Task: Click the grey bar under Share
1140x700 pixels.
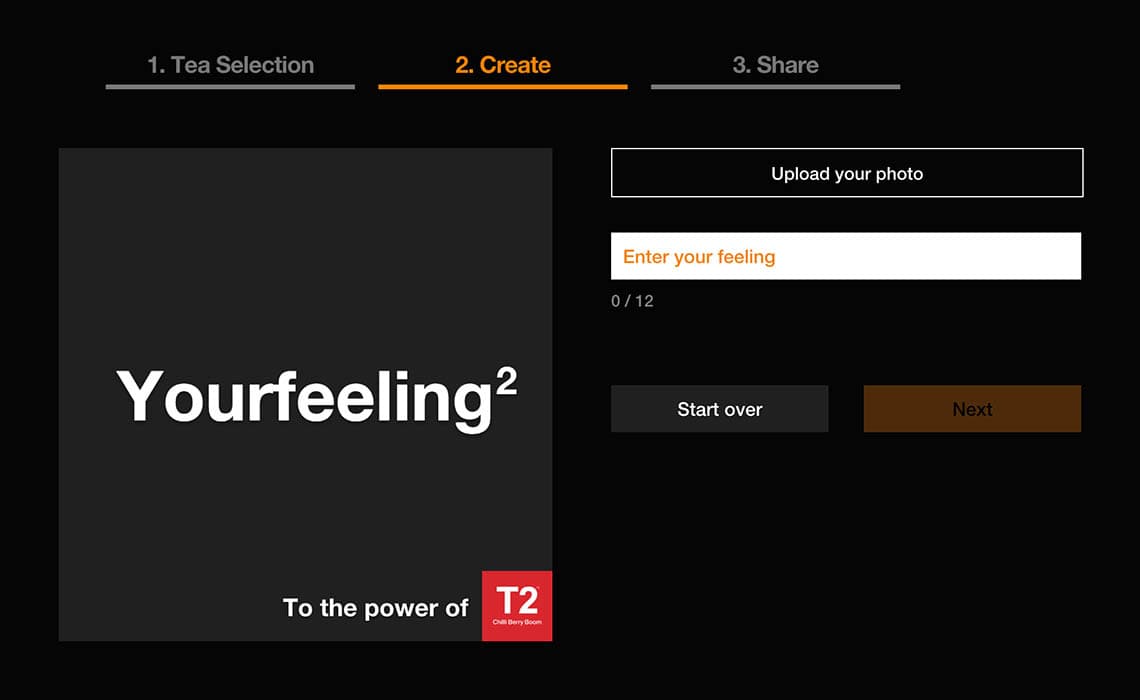Action: [775, 87]
